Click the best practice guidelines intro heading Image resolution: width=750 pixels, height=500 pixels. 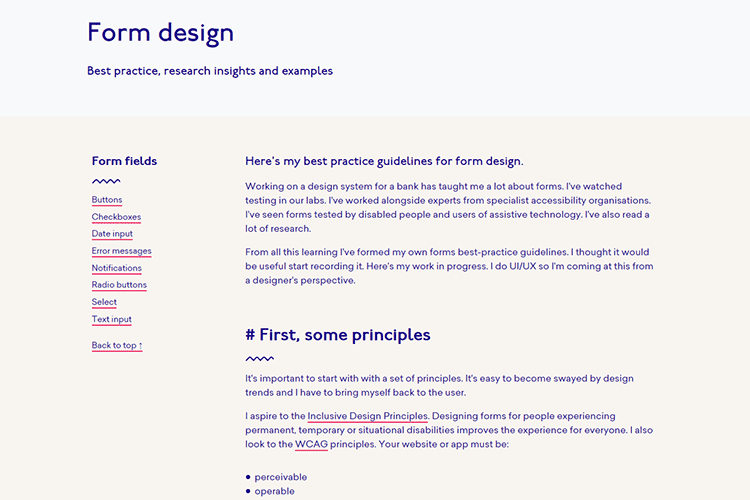pos(384,161)
